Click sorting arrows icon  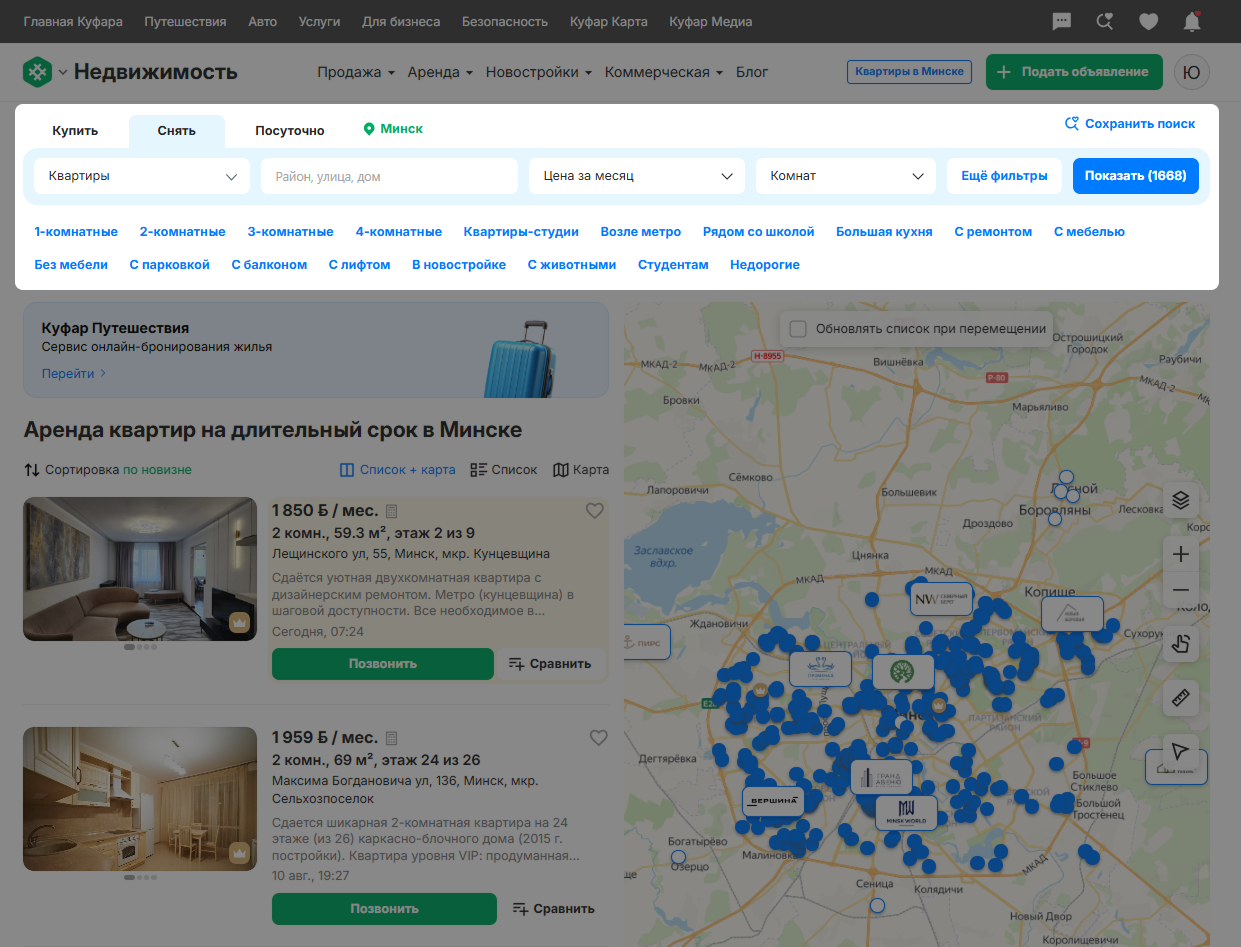[x=32, y=470]
